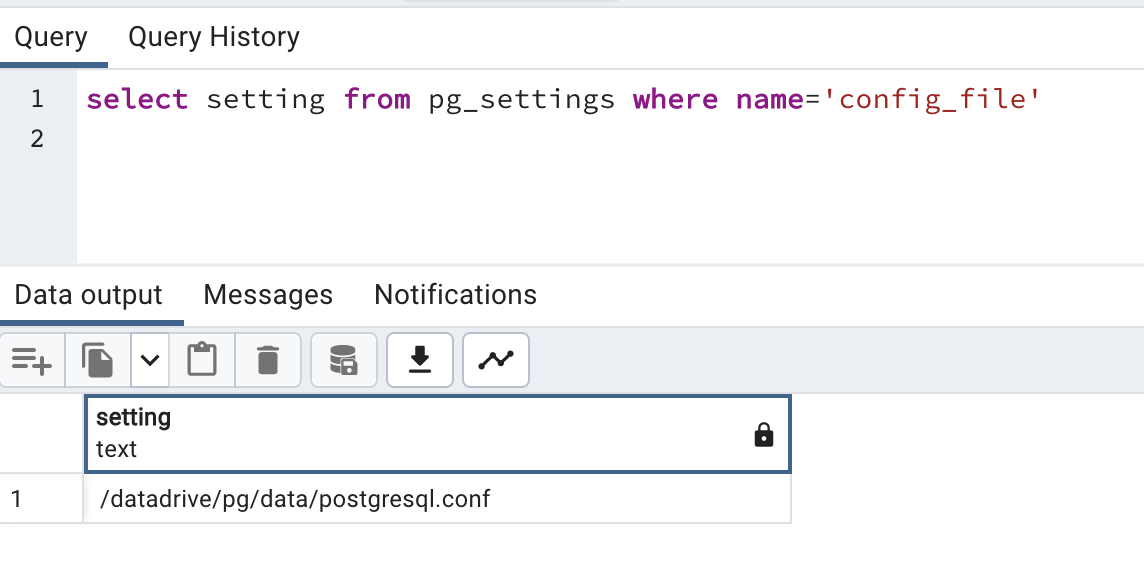View the Notifications tab
Viewport: 1144px width, 574px height.
(x=455, y=295)
